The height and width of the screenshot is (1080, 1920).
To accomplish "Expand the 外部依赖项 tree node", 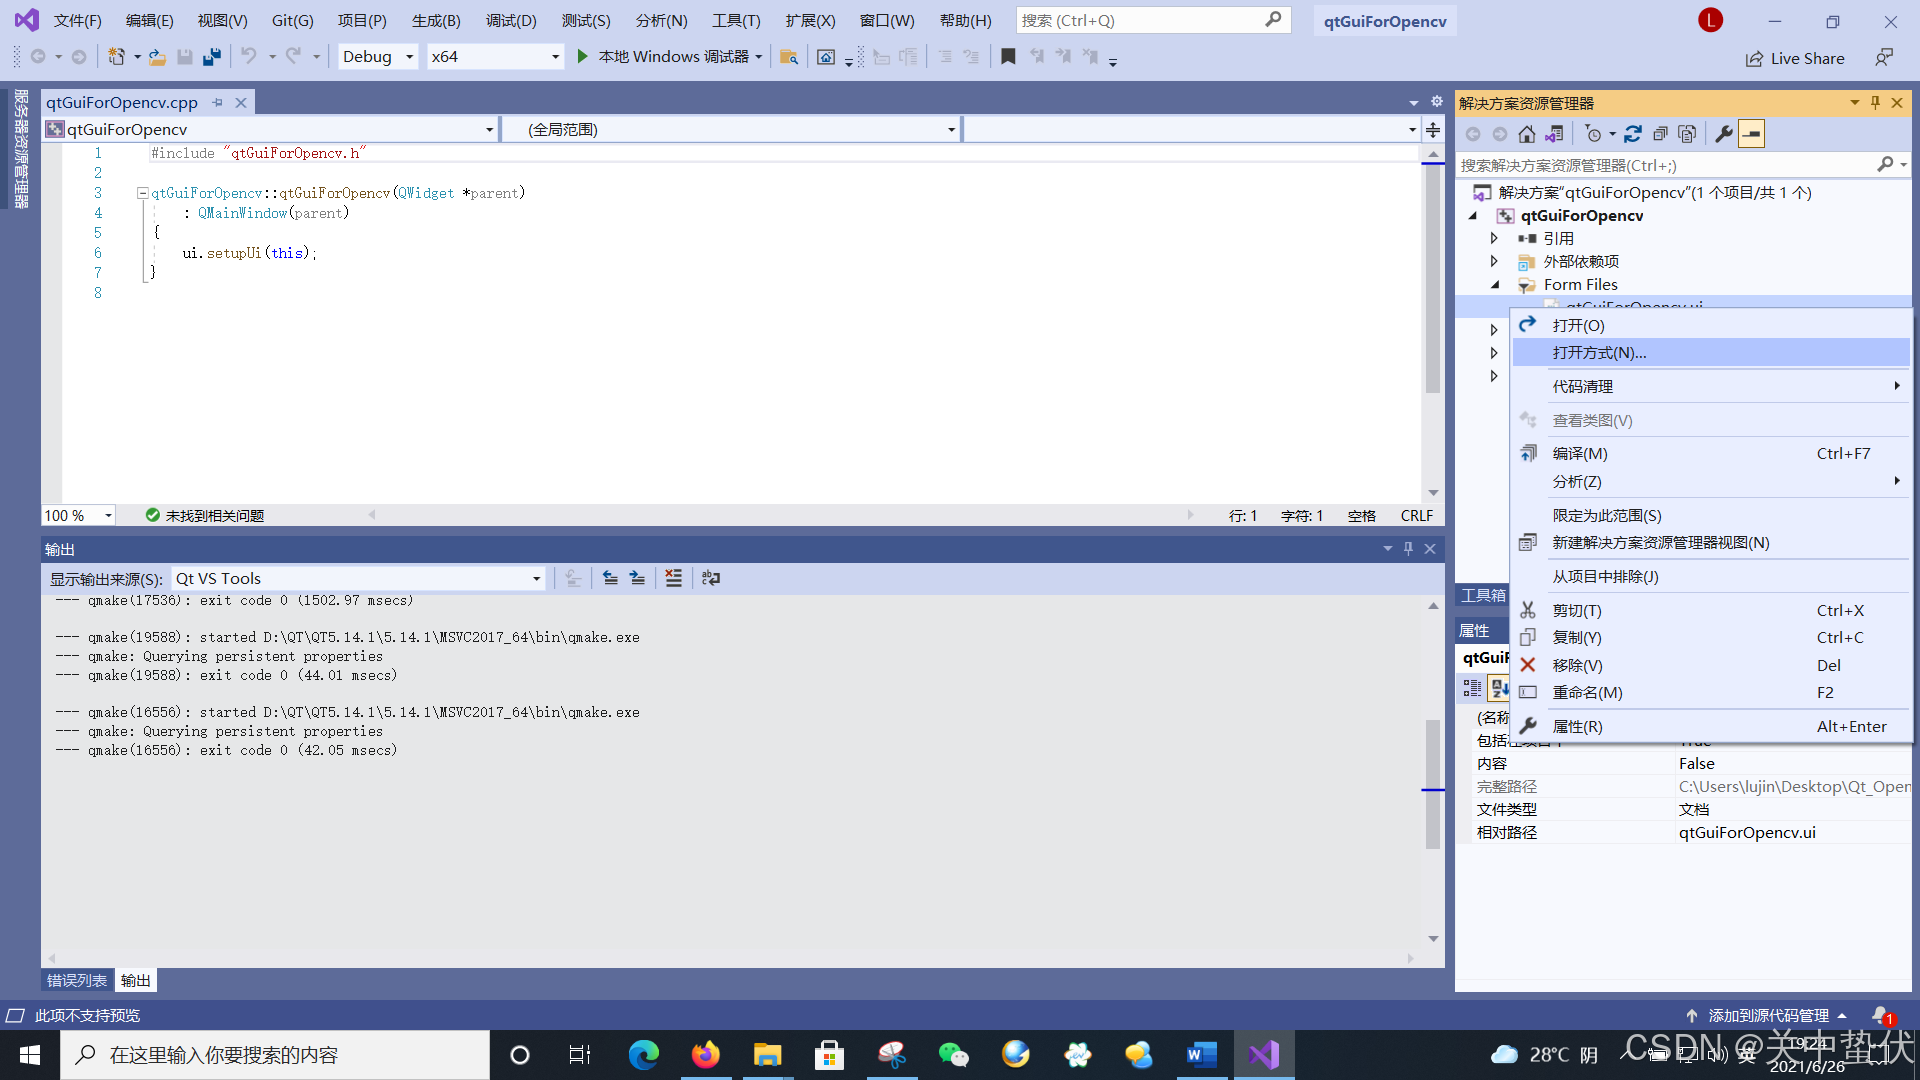I will coord(1494,261).
